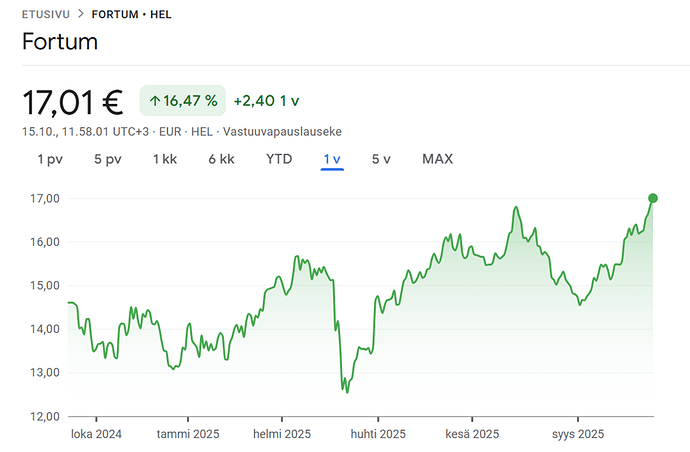Select the 1 kk chart period
The height and width of the screenshot is (452, 690).
[x=165, y=159]
